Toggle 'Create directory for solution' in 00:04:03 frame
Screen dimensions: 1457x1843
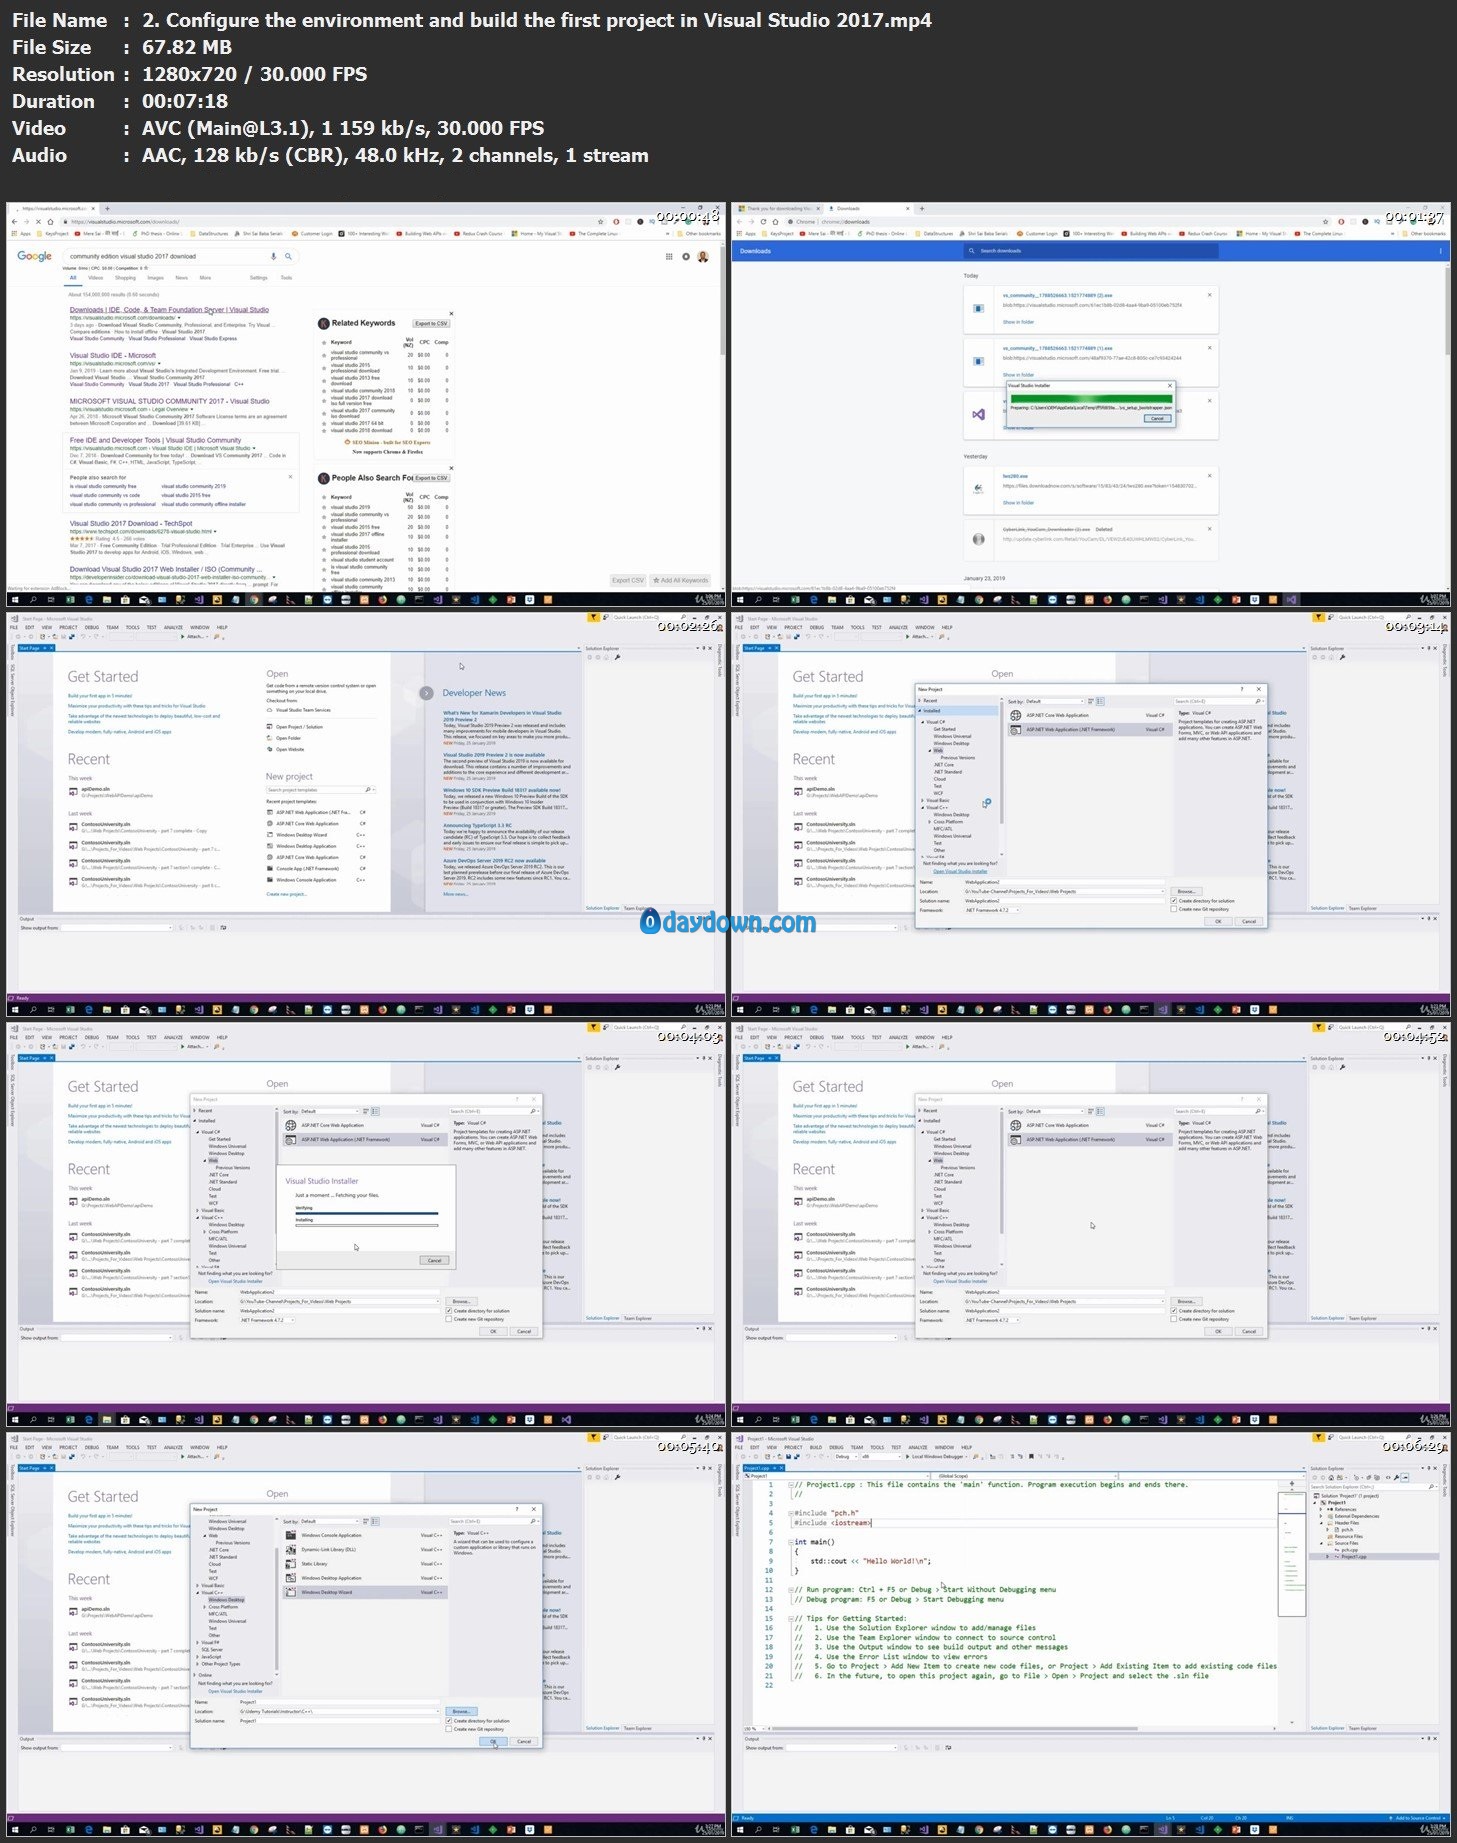click(449, 1311)
